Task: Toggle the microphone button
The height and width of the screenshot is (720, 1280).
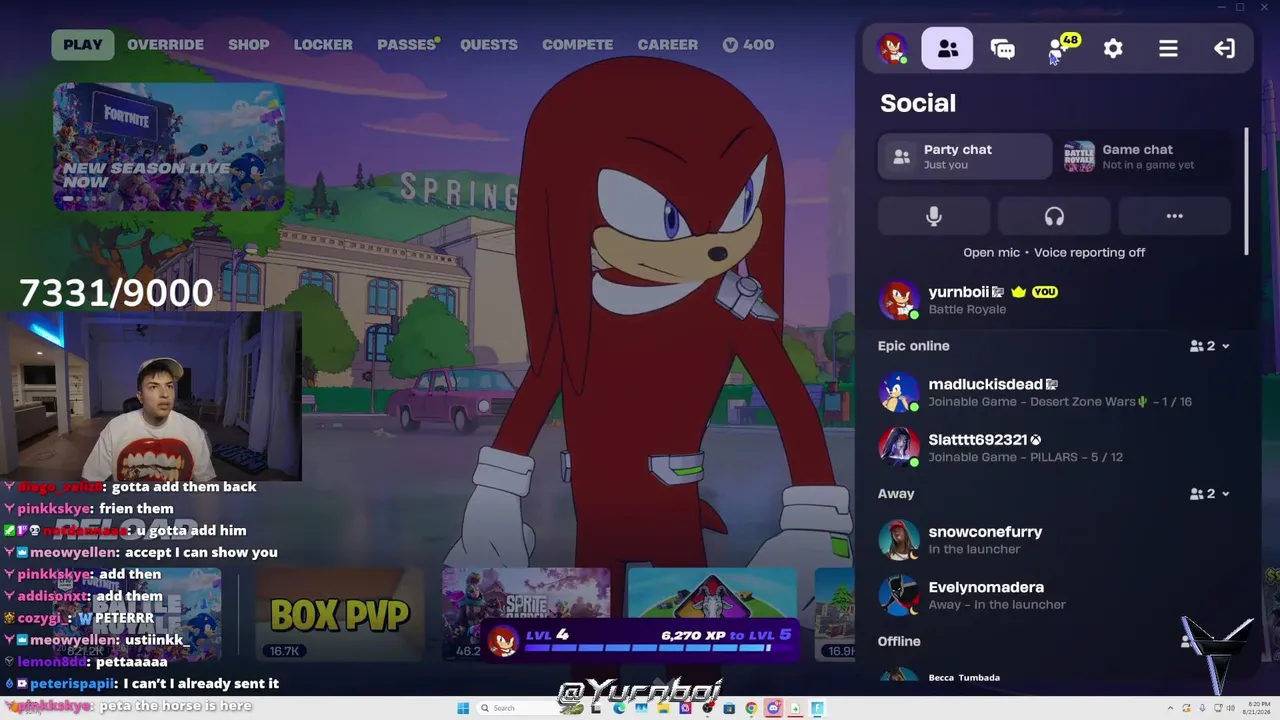Action: coord(934,216)
